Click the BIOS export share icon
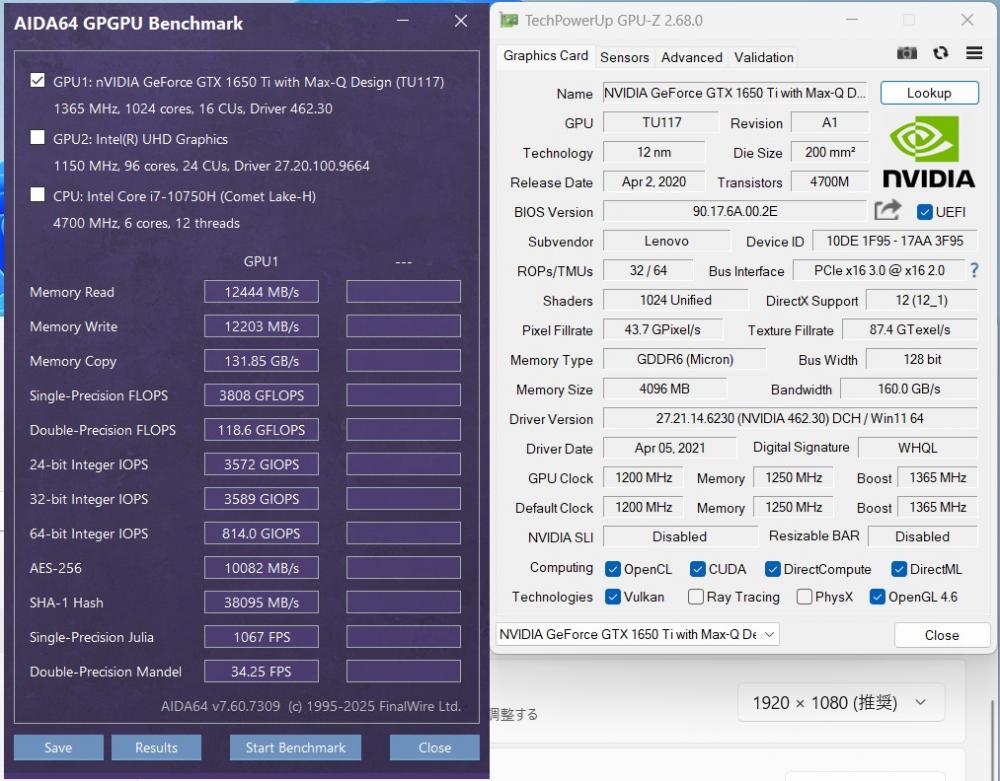This screenshot has width=1000, height=781. [887, 211]
